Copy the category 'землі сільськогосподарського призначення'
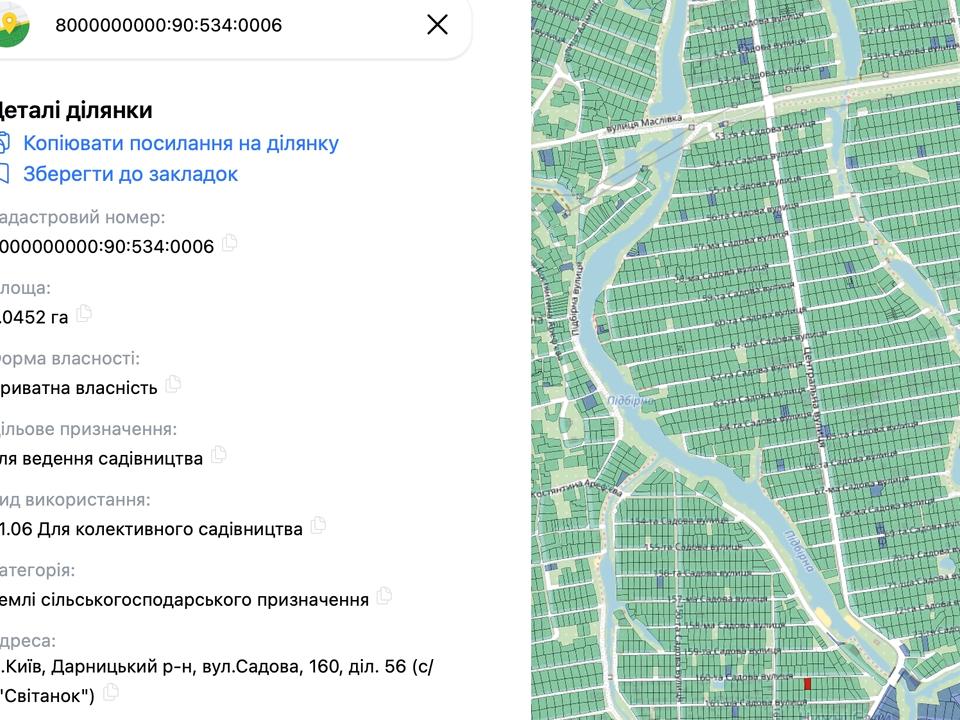 tap(385, 596)
